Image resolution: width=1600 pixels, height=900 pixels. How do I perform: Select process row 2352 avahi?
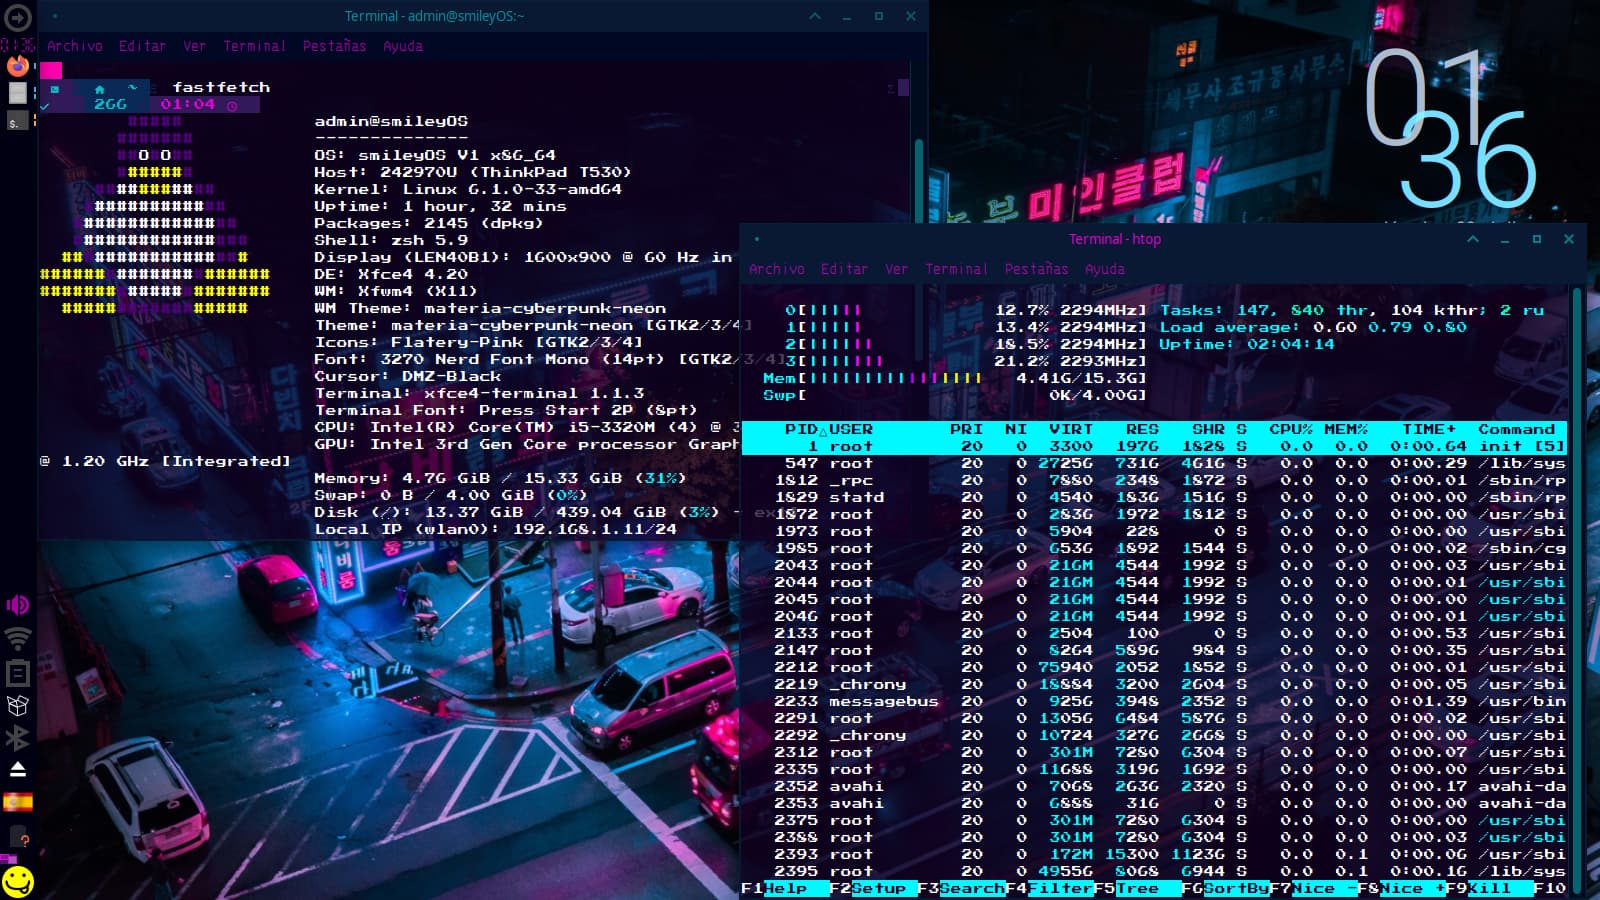tap(1155, 786)
